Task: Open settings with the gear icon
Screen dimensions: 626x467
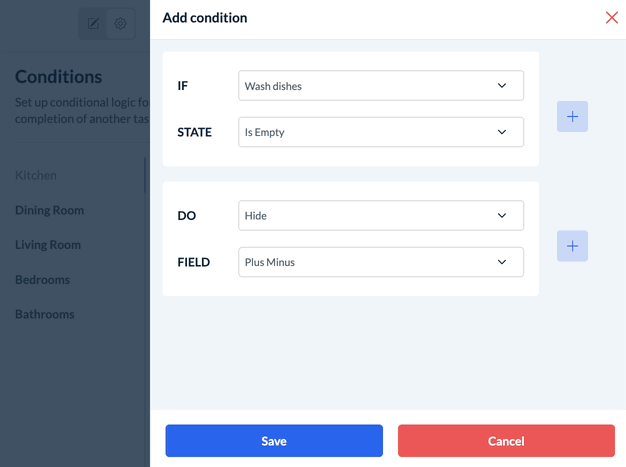Action: [120, 23]
